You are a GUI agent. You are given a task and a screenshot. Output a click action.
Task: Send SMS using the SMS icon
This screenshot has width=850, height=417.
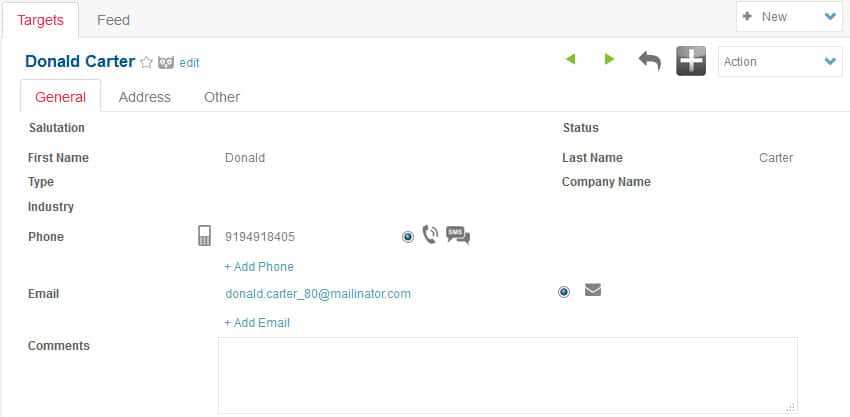(x=458, y=236)
